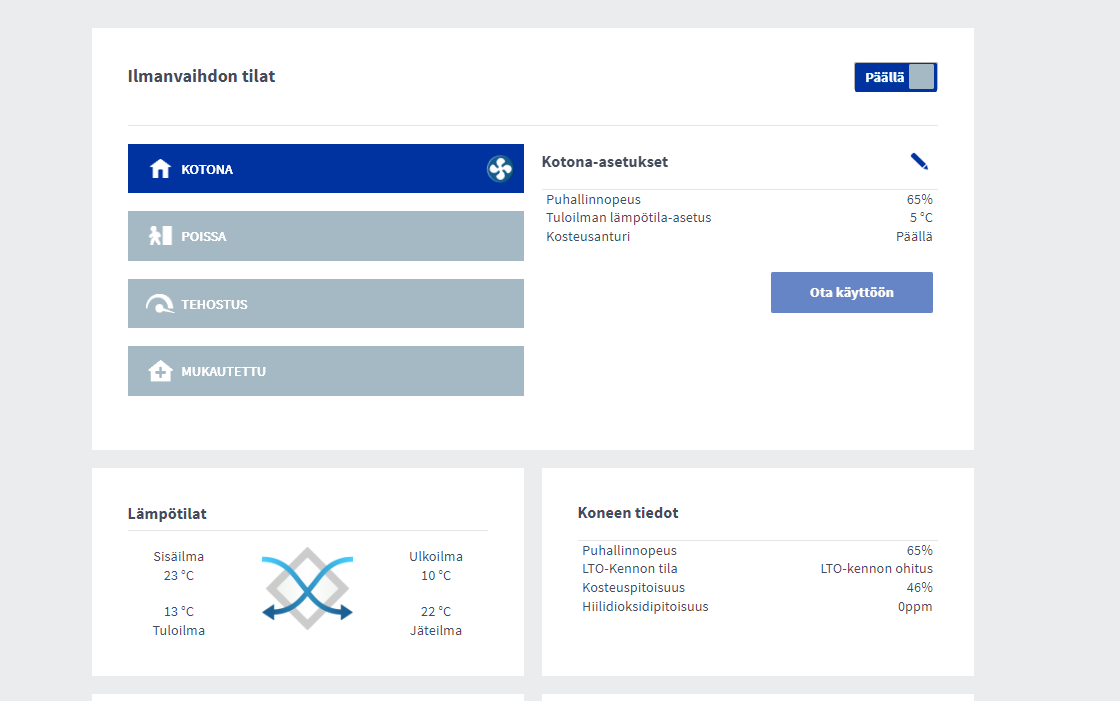Image resolution: width=1120 pixels, height=701 pixels.
Task: Click the gauge icon beside Tehostus
Action: 160,304
